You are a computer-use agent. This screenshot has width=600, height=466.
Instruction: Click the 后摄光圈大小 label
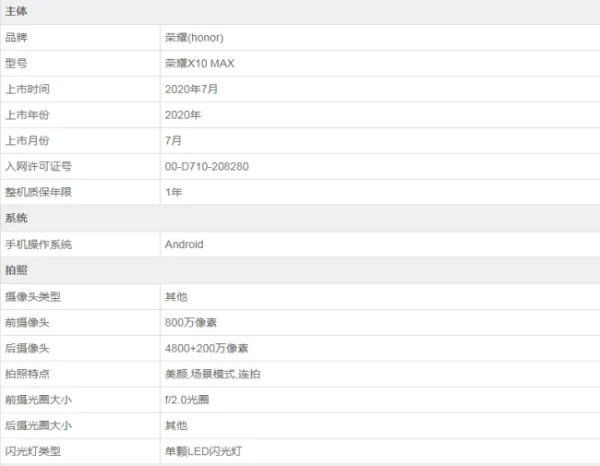click(38, 425)
